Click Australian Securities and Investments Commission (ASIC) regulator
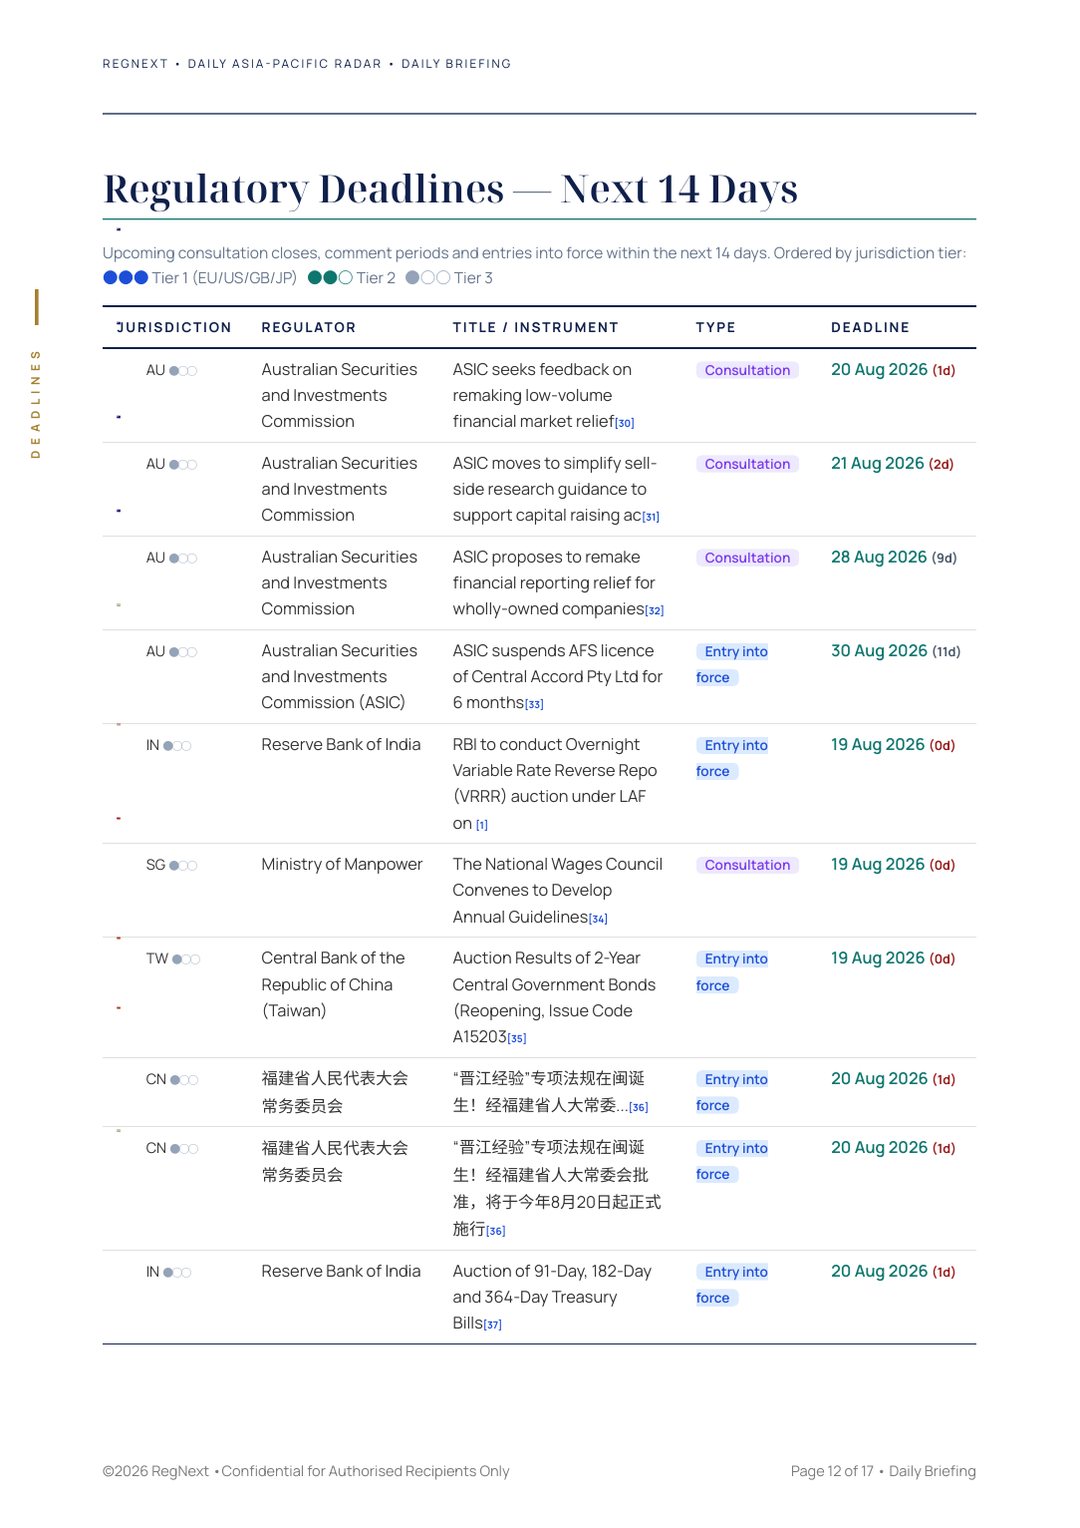 (339, 677)
